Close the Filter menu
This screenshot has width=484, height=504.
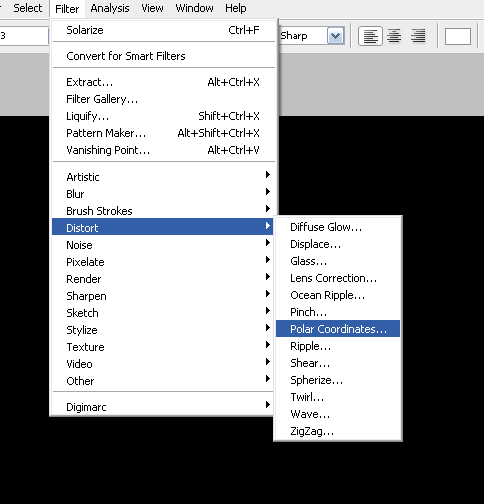pos(67,9)
